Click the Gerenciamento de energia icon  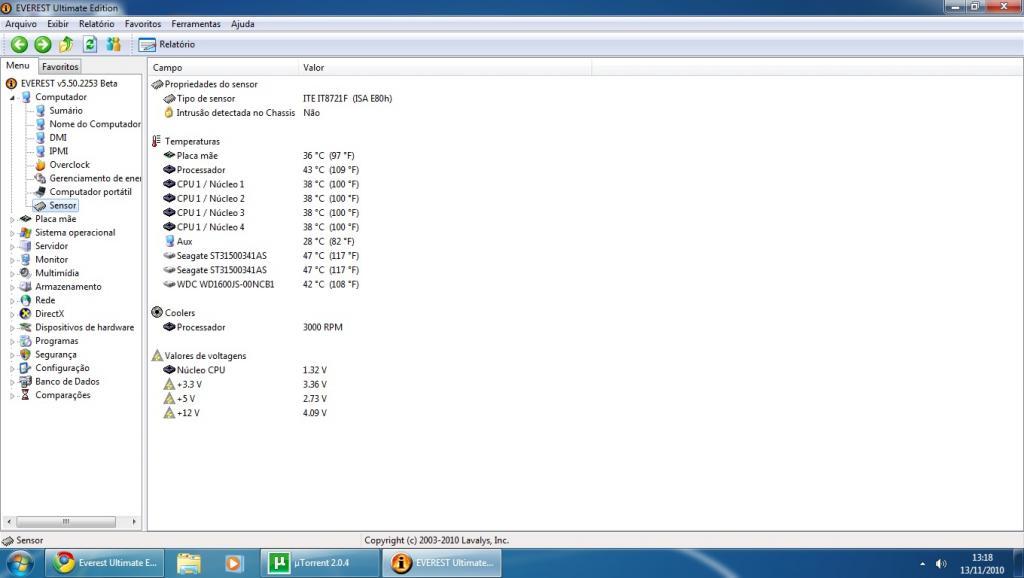pos(40,178)
